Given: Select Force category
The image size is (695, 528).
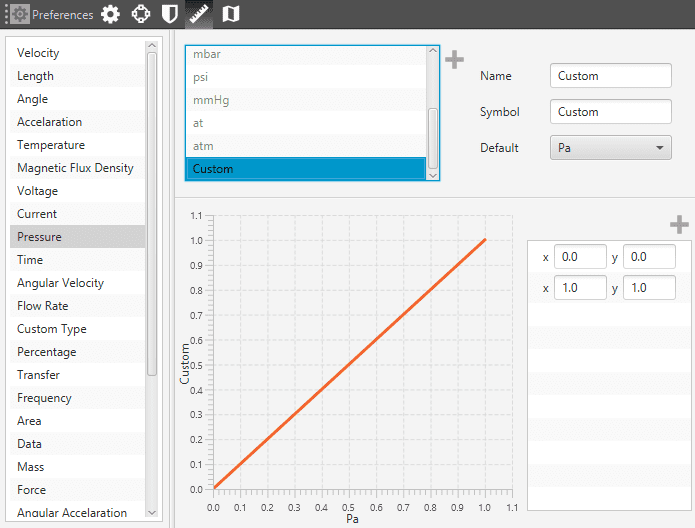Looking at the screenshot, I should click(78, 490).
